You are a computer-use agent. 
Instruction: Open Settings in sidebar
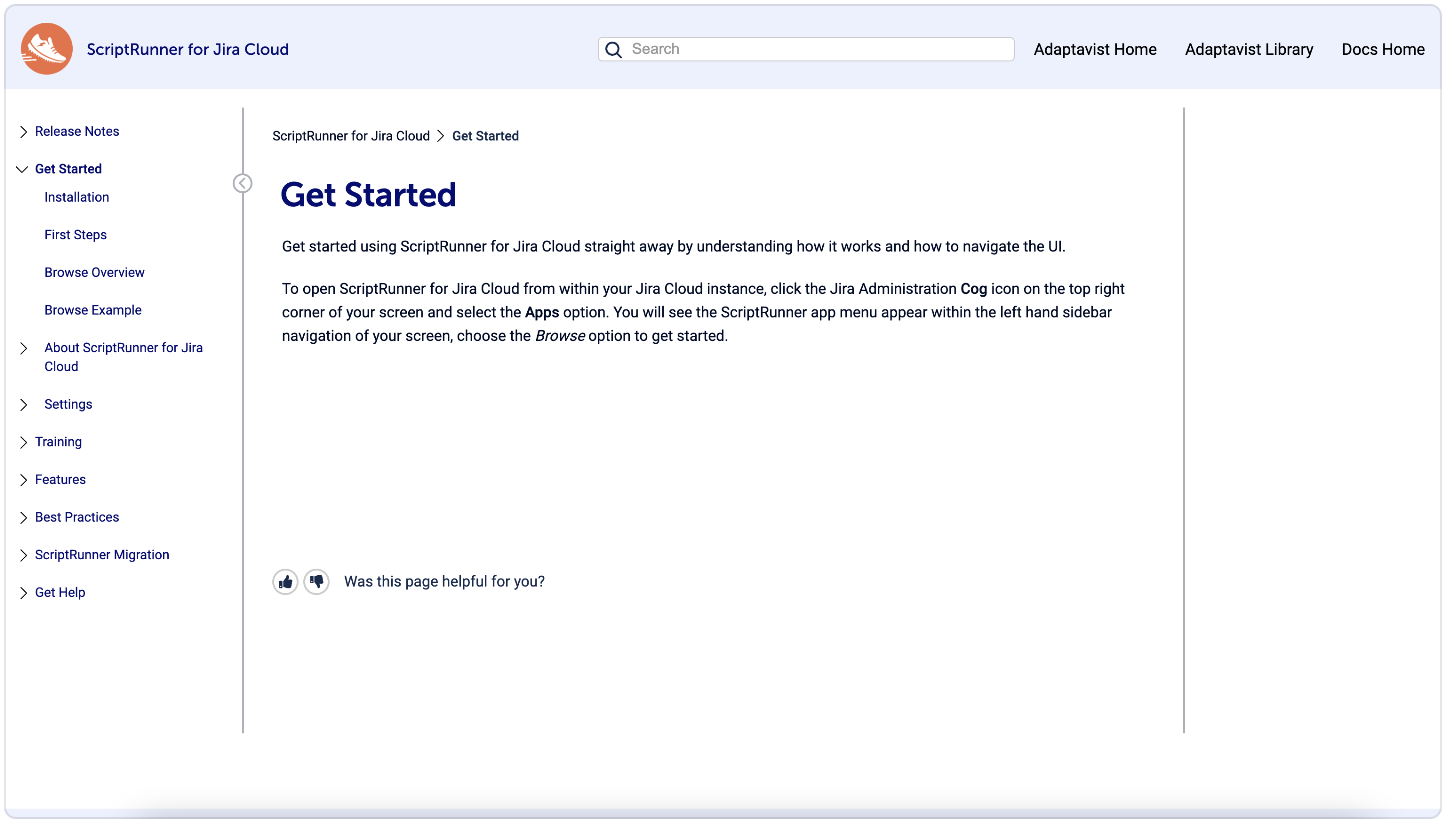click(x=68, y=404)
